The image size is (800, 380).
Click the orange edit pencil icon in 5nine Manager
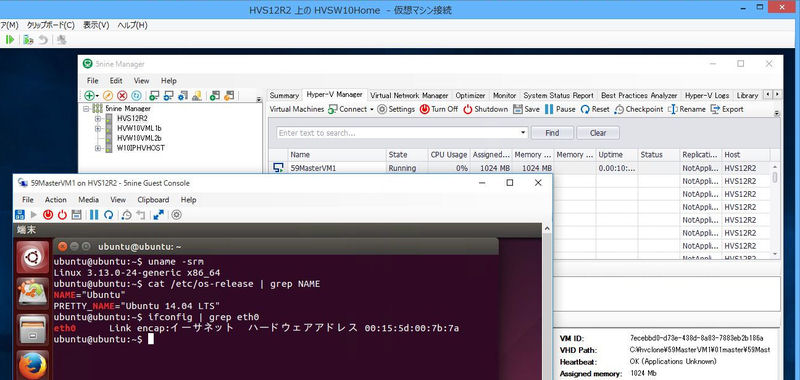[x=107, y=95]
